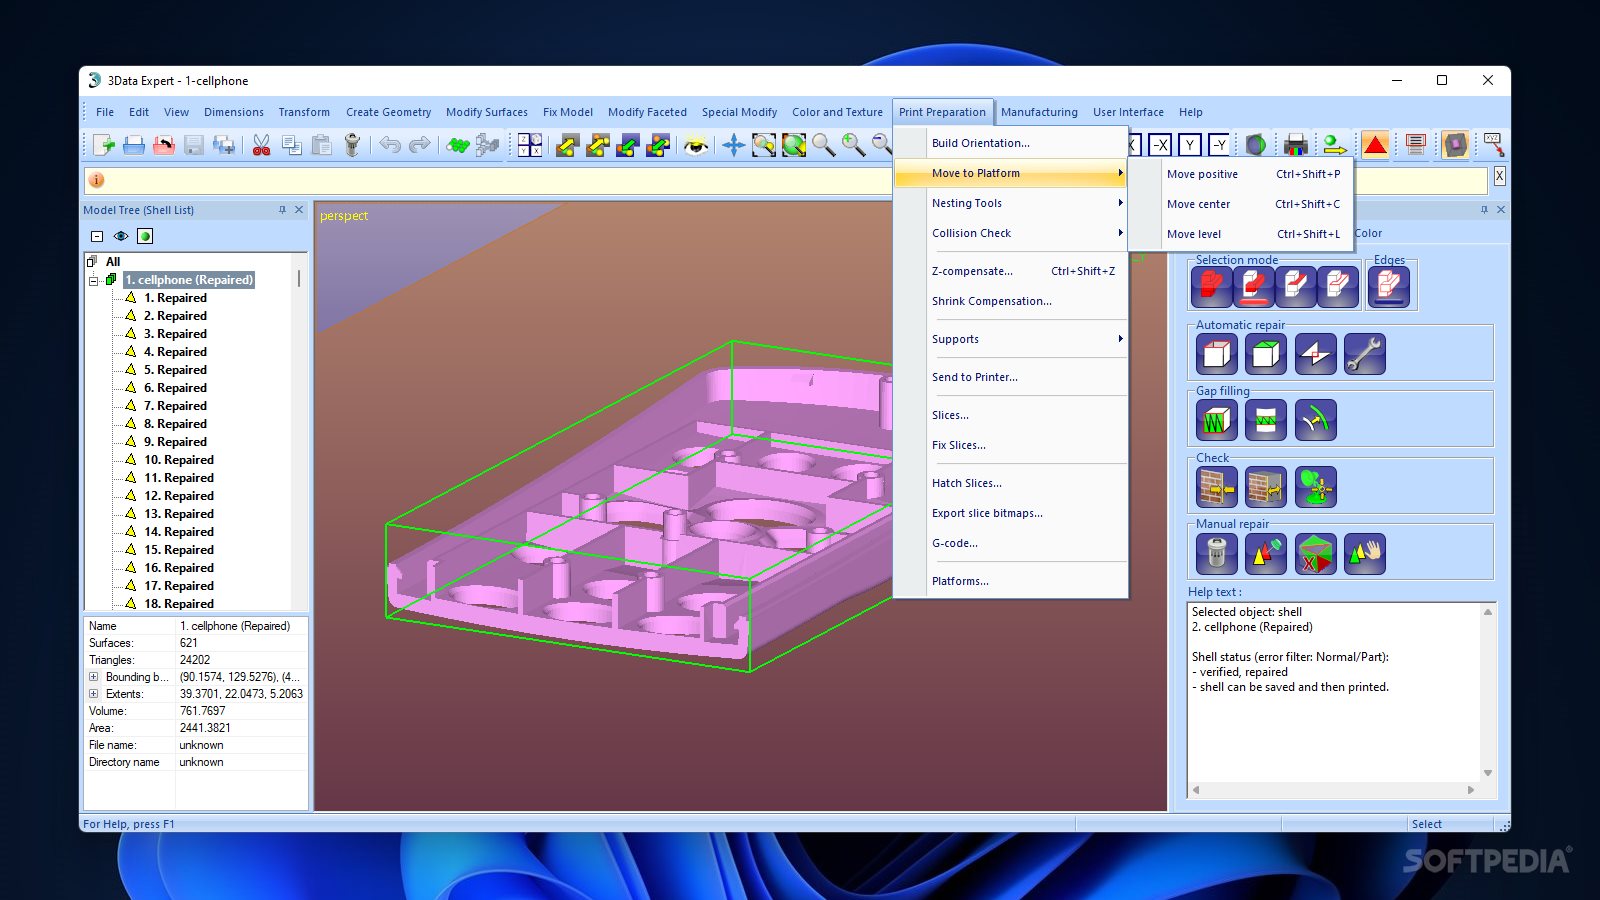Choose Move positive from the submenu
Image resolution: width=1600 pixels, height=900 pixels.
[x=1241, y=174]
